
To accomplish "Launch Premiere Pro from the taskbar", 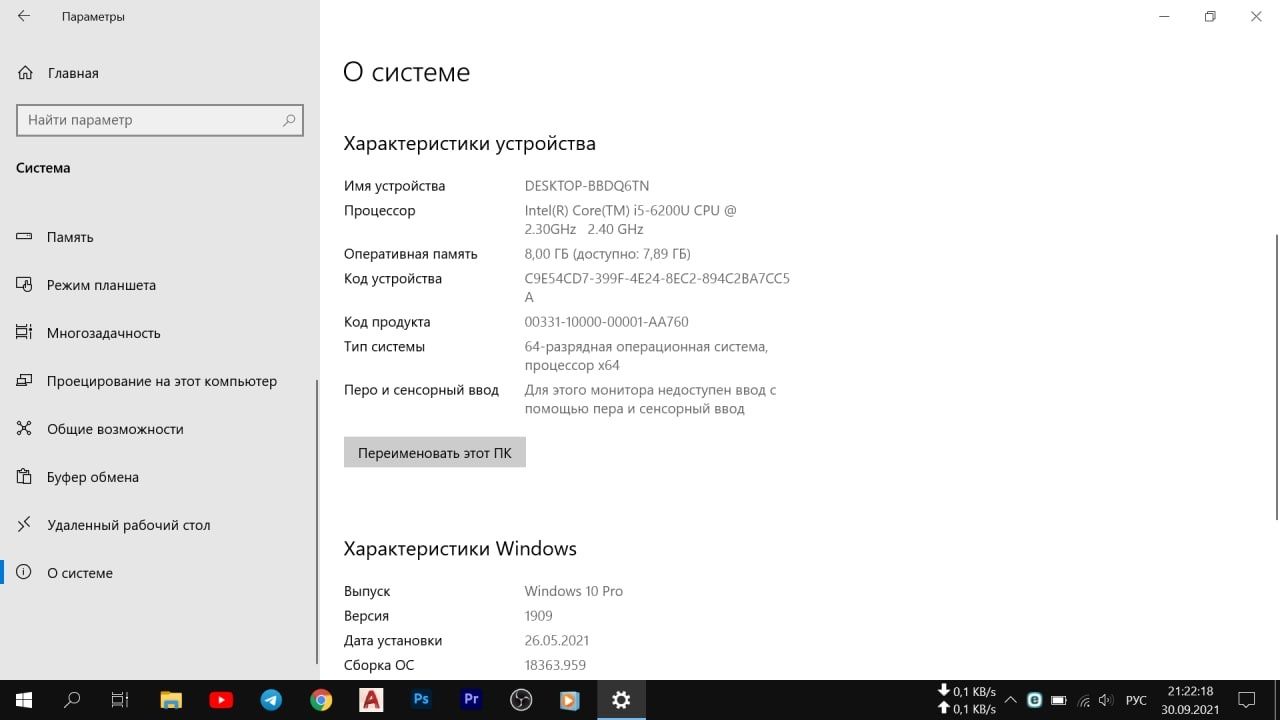I will [471, 700].
